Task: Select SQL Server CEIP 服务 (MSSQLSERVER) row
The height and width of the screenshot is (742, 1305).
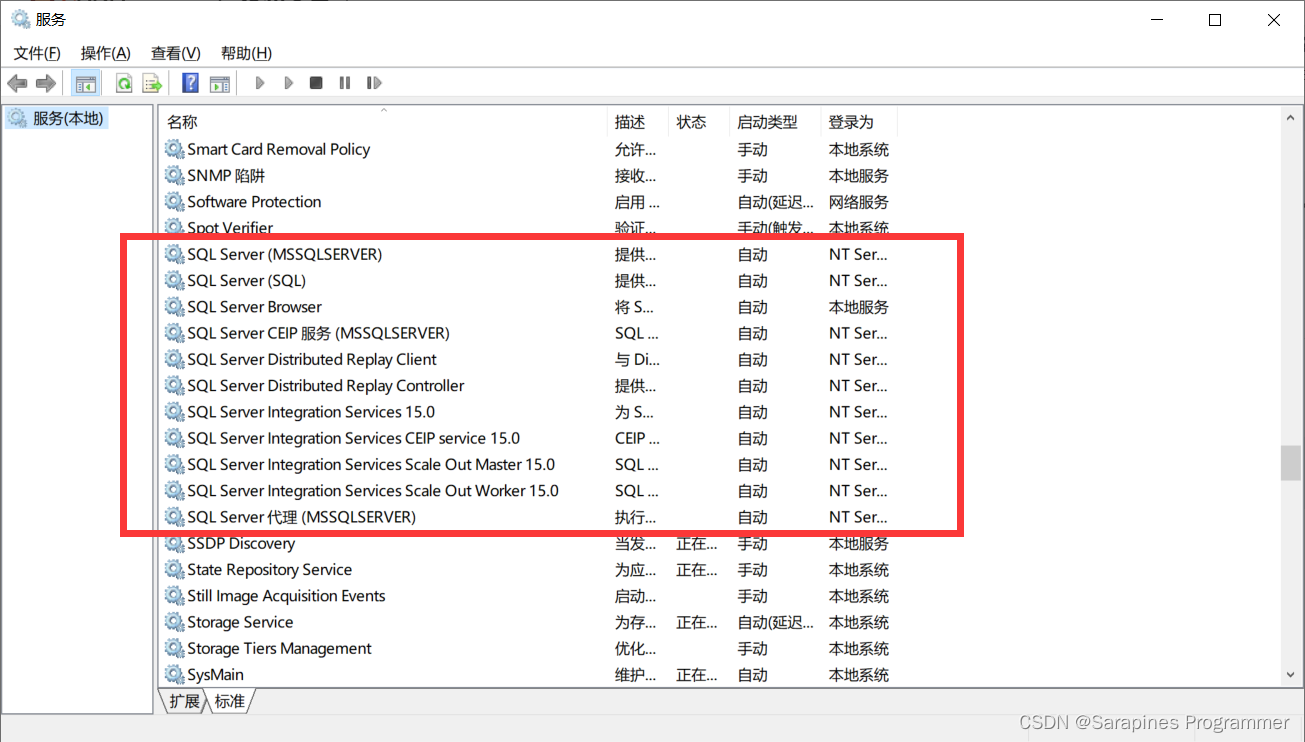Action: pyautogui.click(x=318, y=333)
